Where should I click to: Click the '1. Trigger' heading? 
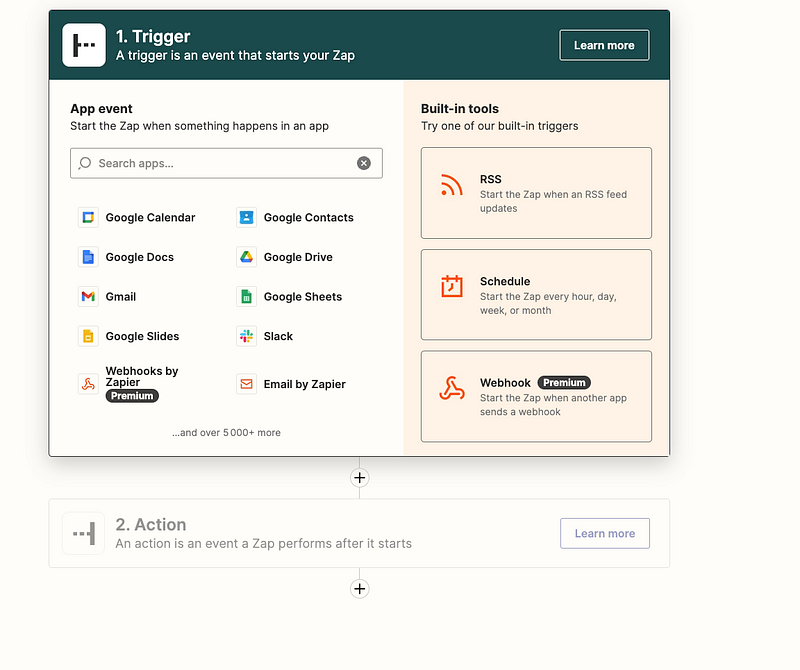pos(153,36)
